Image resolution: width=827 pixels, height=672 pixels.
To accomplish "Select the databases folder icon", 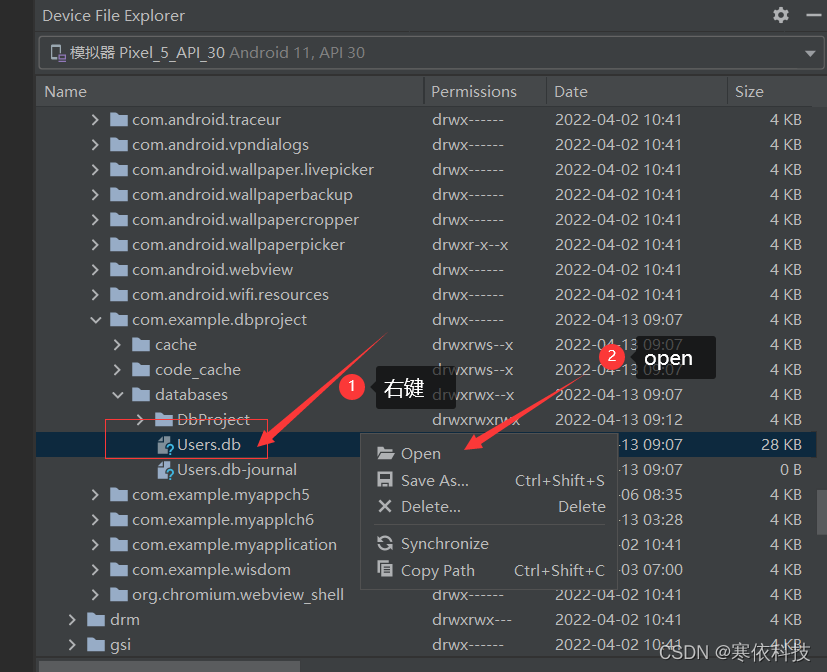I will click(141, 395).
